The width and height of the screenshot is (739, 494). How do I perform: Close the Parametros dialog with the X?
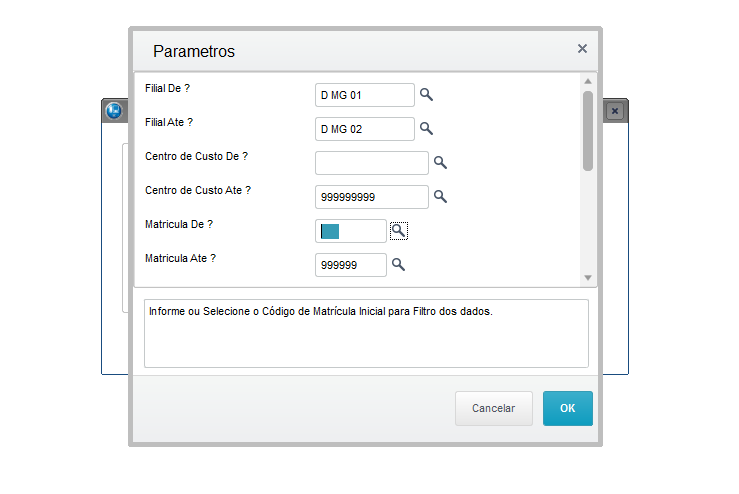(583, 49)
